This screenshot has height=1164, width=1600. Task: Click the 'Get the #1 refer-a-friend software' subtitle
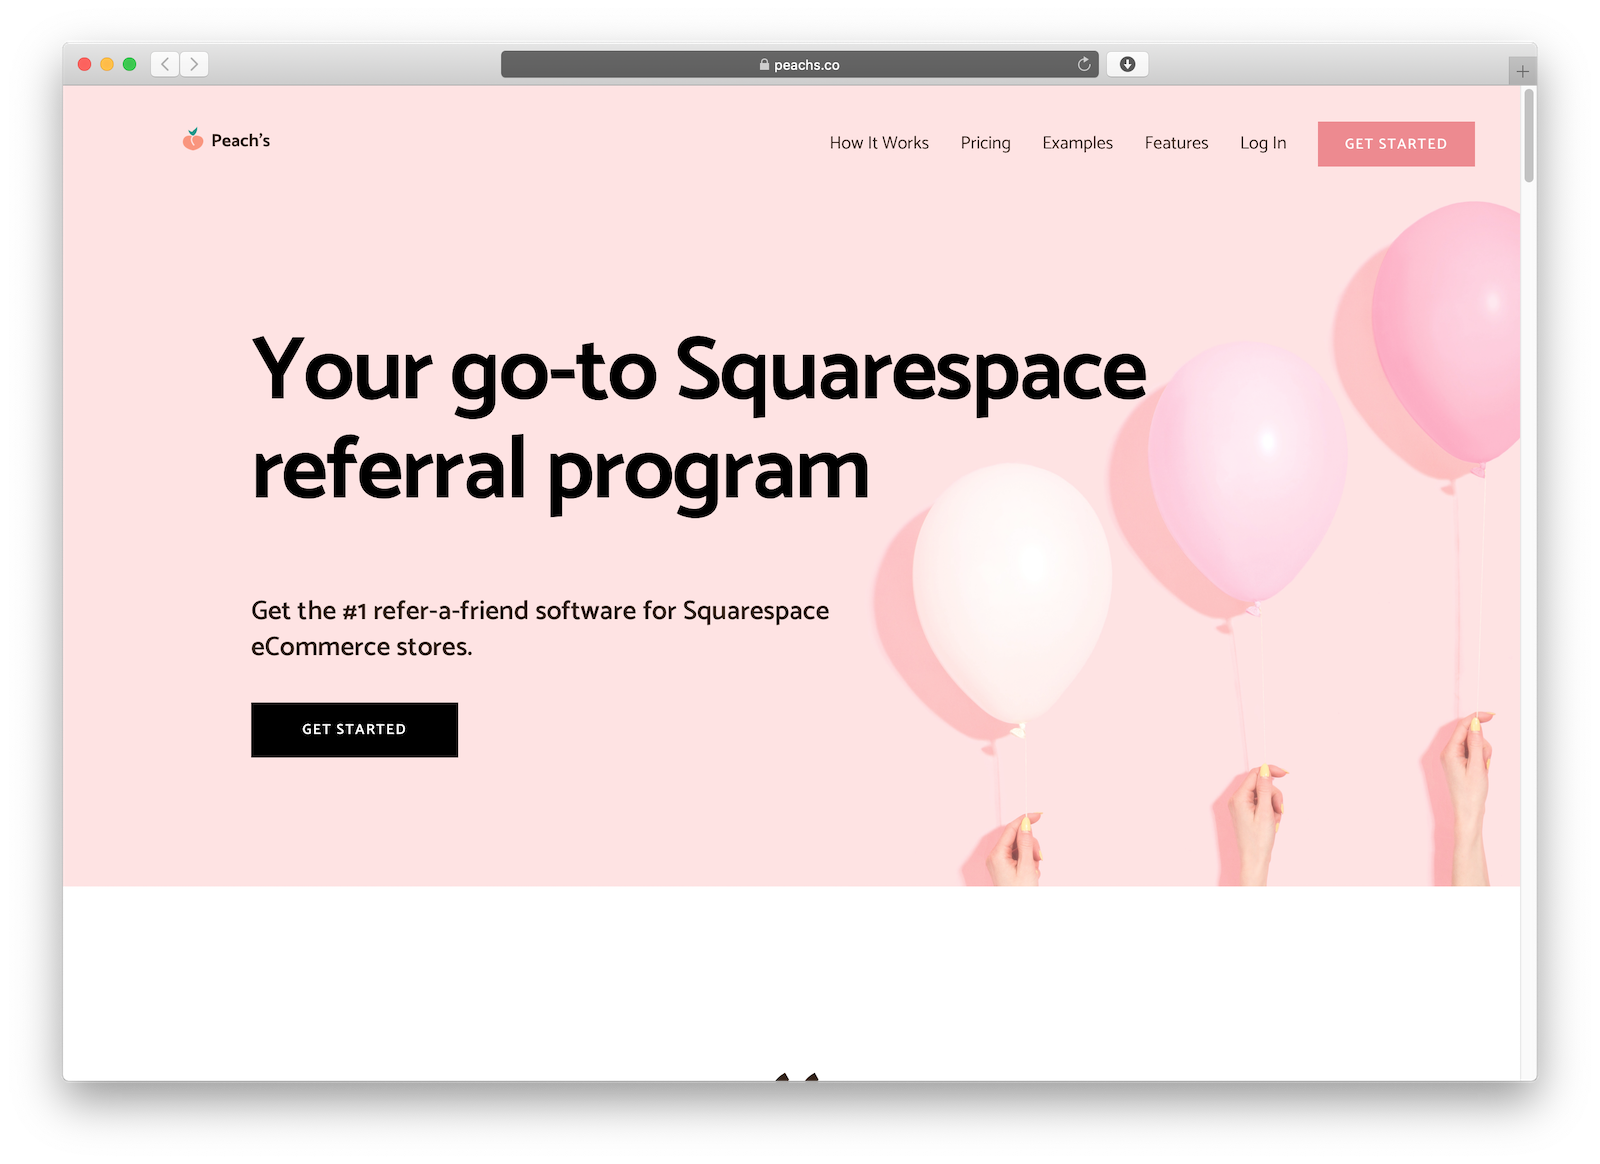pyautogui.click(x=540, y=611)
